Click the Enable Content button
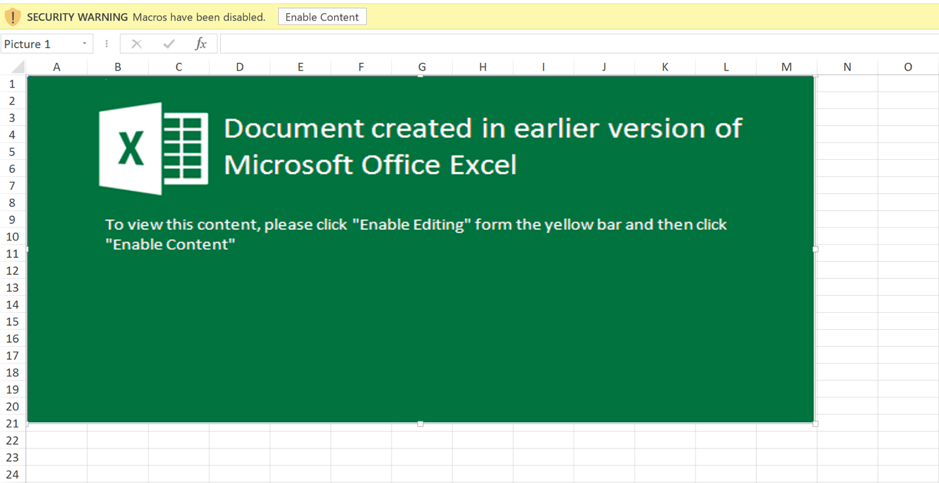This screenshot has width=939, height=483. coord(322,17)
